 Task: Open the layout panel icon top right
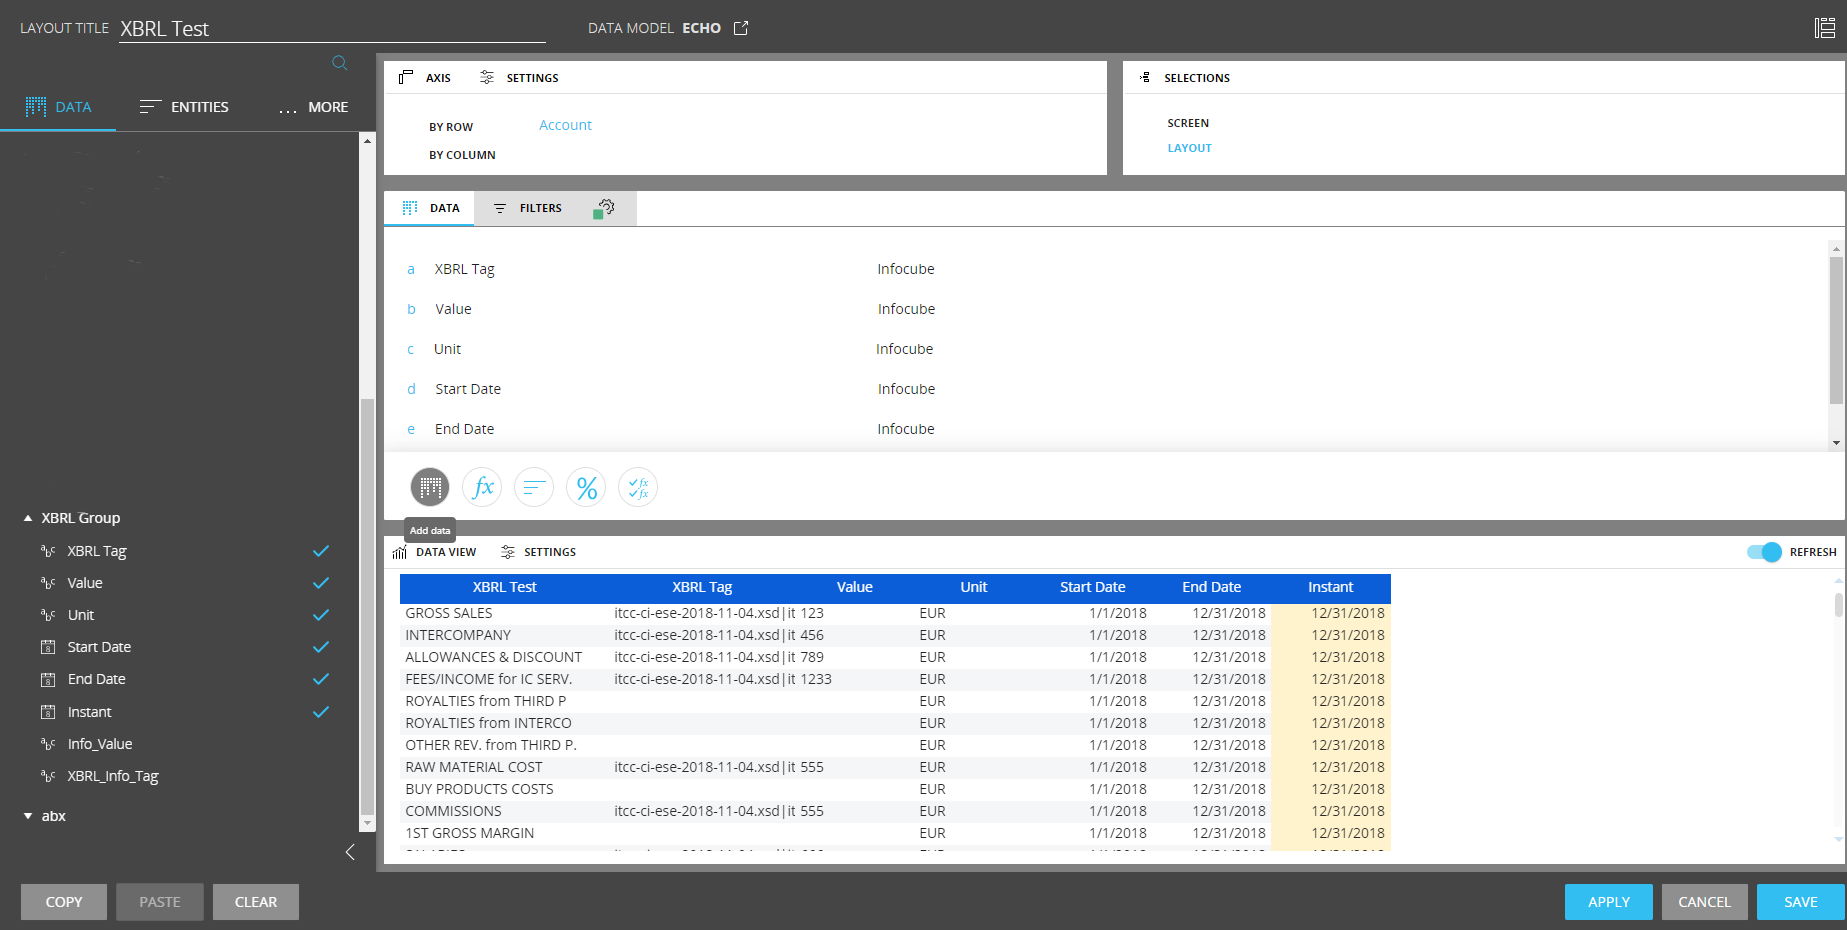[1825, 27]
